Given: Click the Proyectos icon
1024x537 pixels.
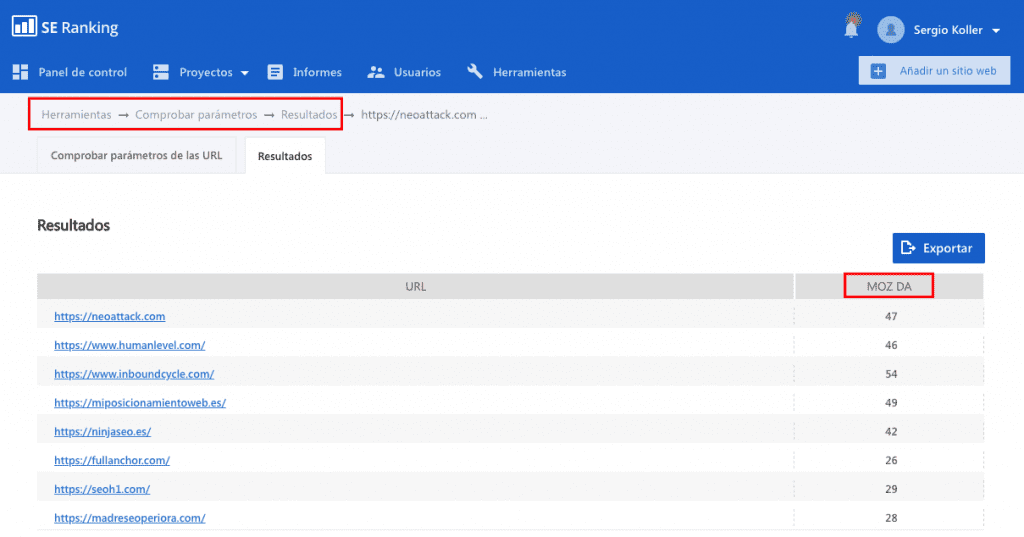Looking at the screenshot, I should 161,72.
